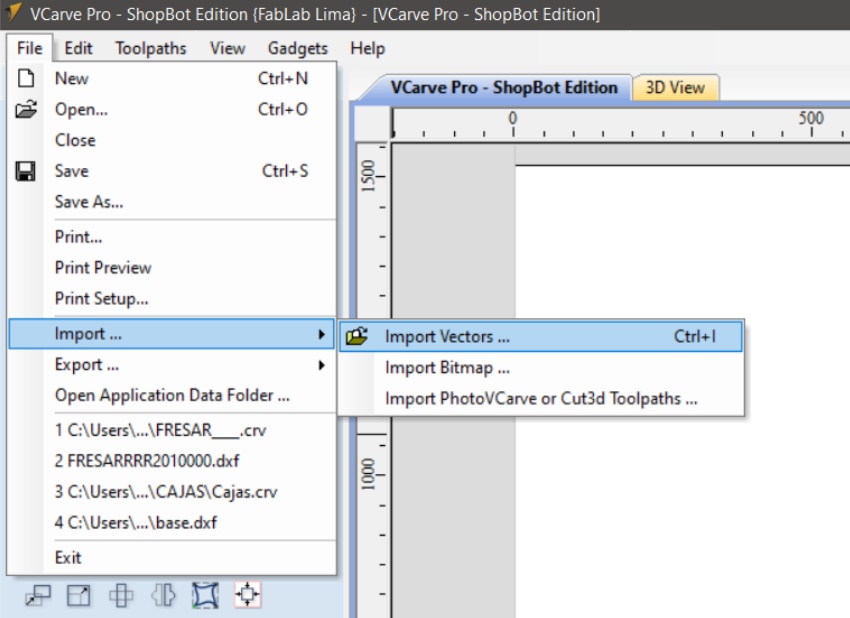
Task: Choose Save in the File menu
Action: coord(172,171)
